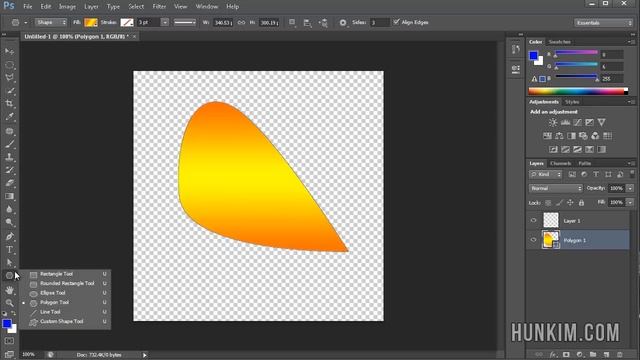Toggle lock position
The image size is (640, 360).
[570, 202]
